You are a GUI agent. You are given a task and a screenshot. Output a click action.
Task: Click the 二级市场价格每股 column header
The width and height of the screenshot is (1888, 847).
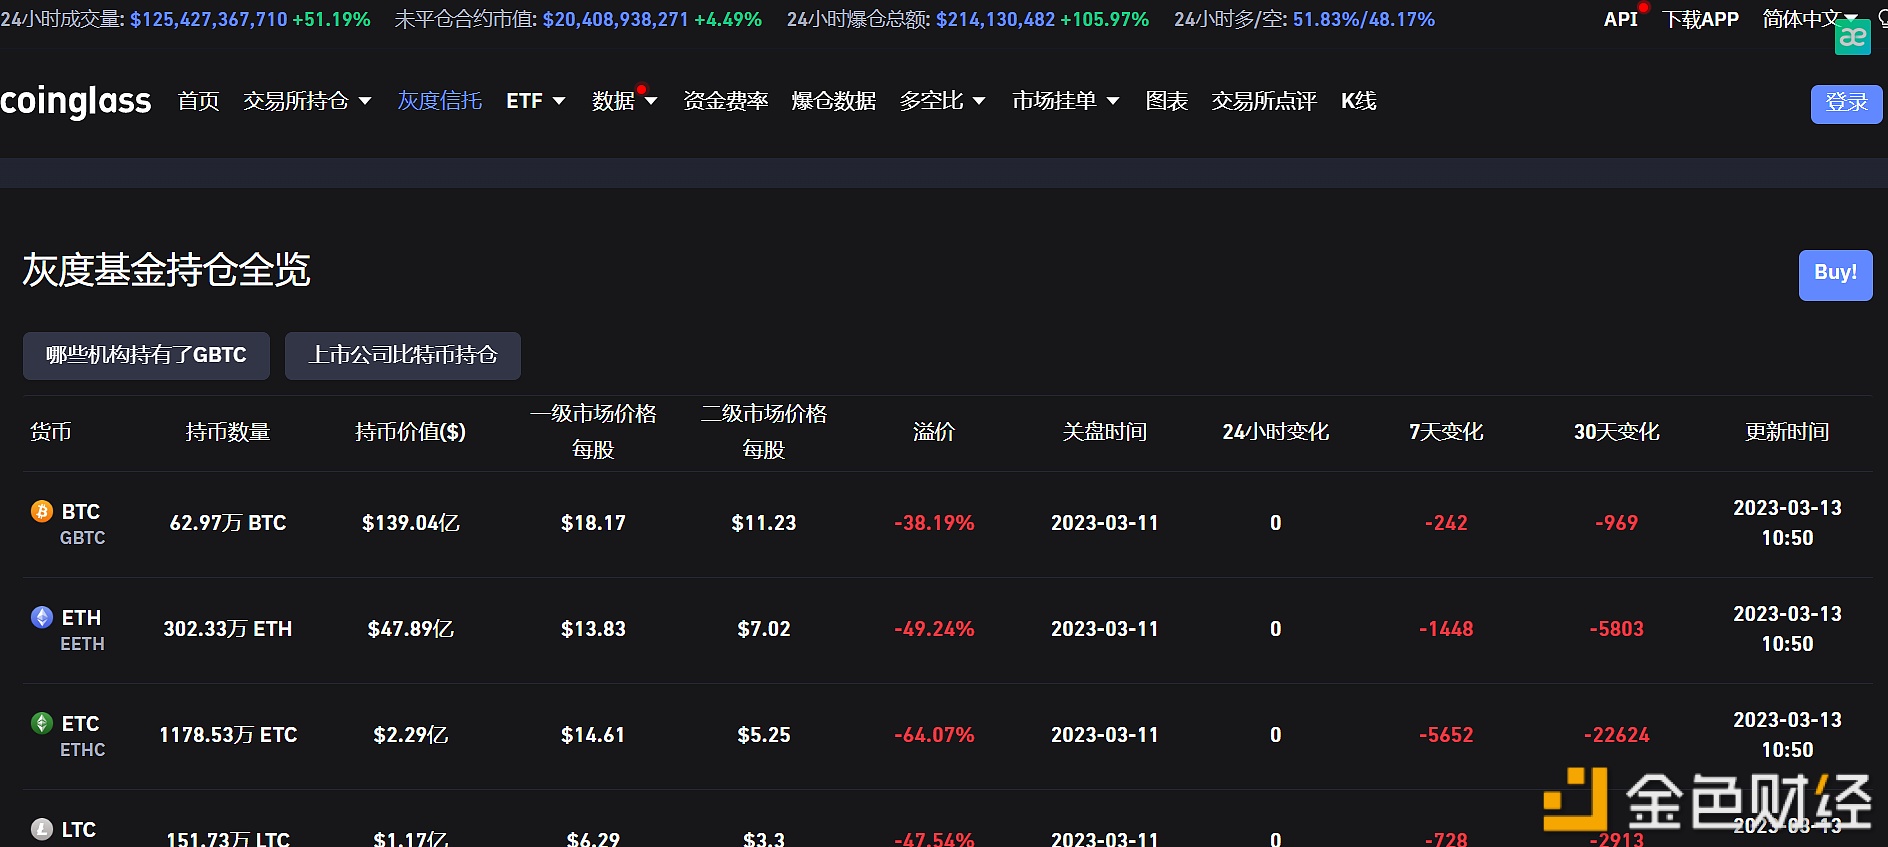coord(764,432)
